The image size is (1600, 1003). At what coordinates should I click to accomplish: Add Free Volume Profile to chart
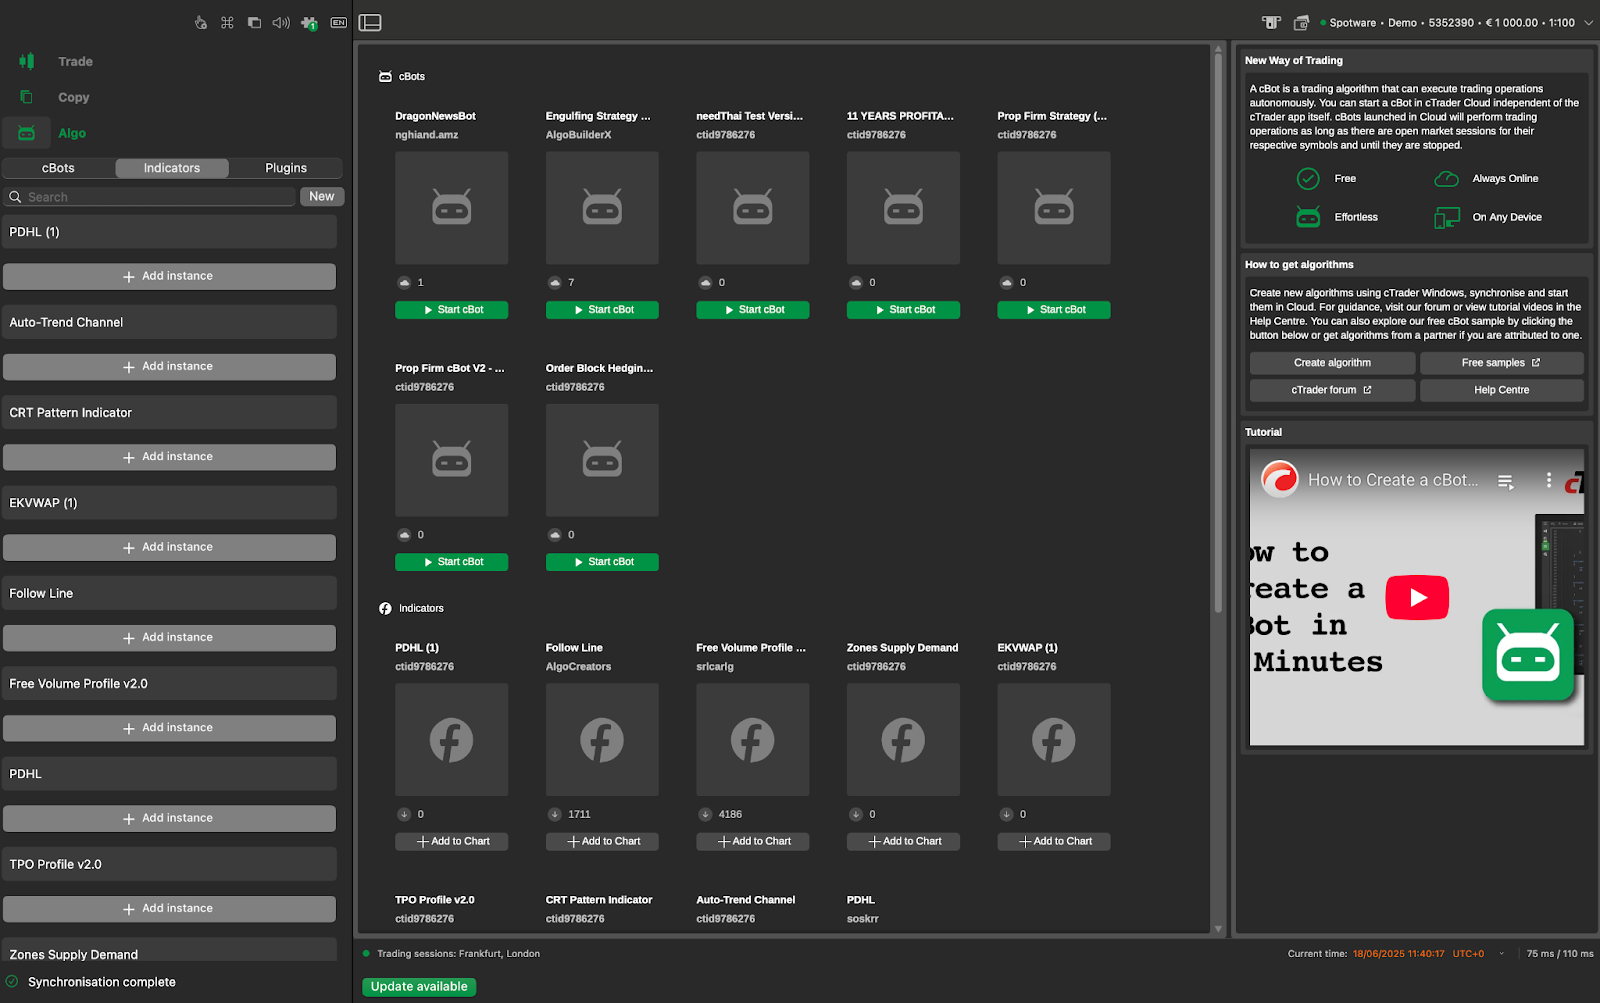753,842
